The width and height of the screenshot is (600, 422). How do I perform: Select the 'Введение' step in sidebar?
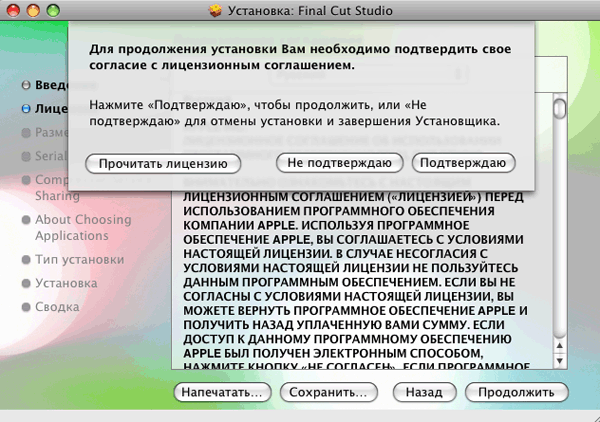click(x=52, y=85)
